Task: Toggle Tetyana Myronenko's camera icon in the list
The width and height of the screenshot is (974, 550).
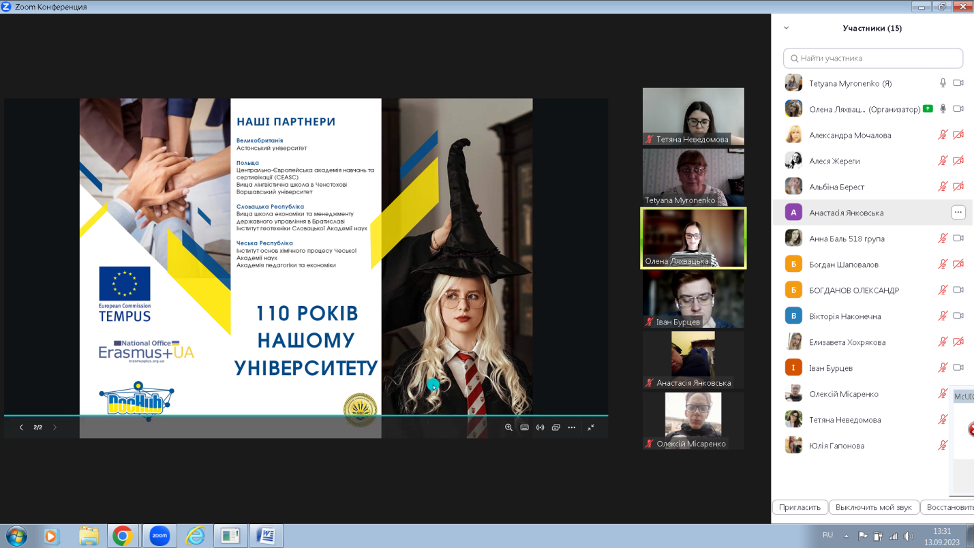Action: pyautogui.click(x=958, y=83)
